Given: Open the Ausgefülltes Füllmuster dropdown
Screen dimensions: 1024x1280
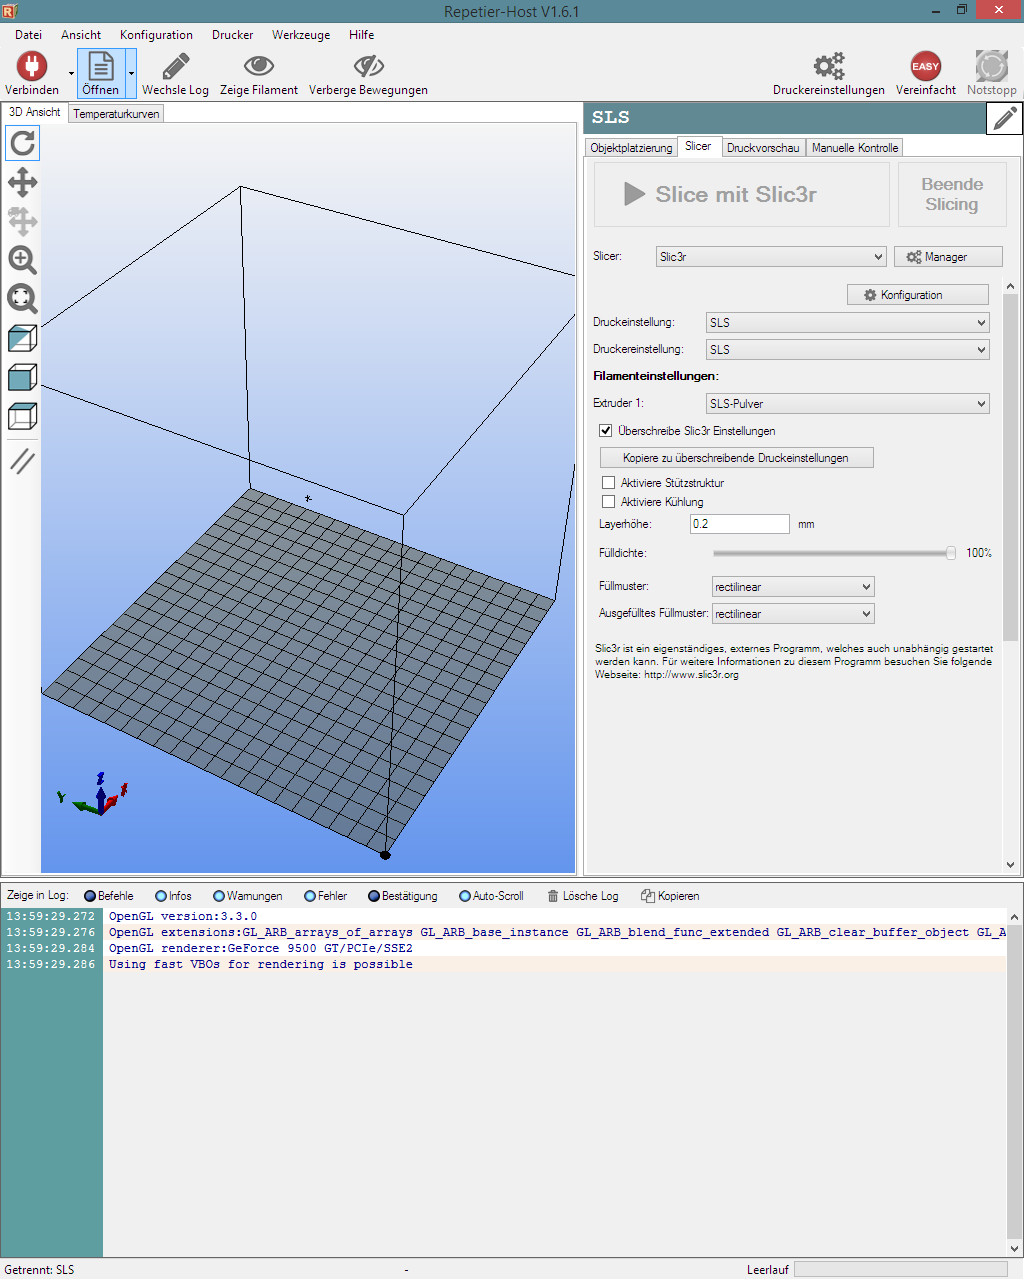Looking at the screenshot, I should click(x=793, y=613).
